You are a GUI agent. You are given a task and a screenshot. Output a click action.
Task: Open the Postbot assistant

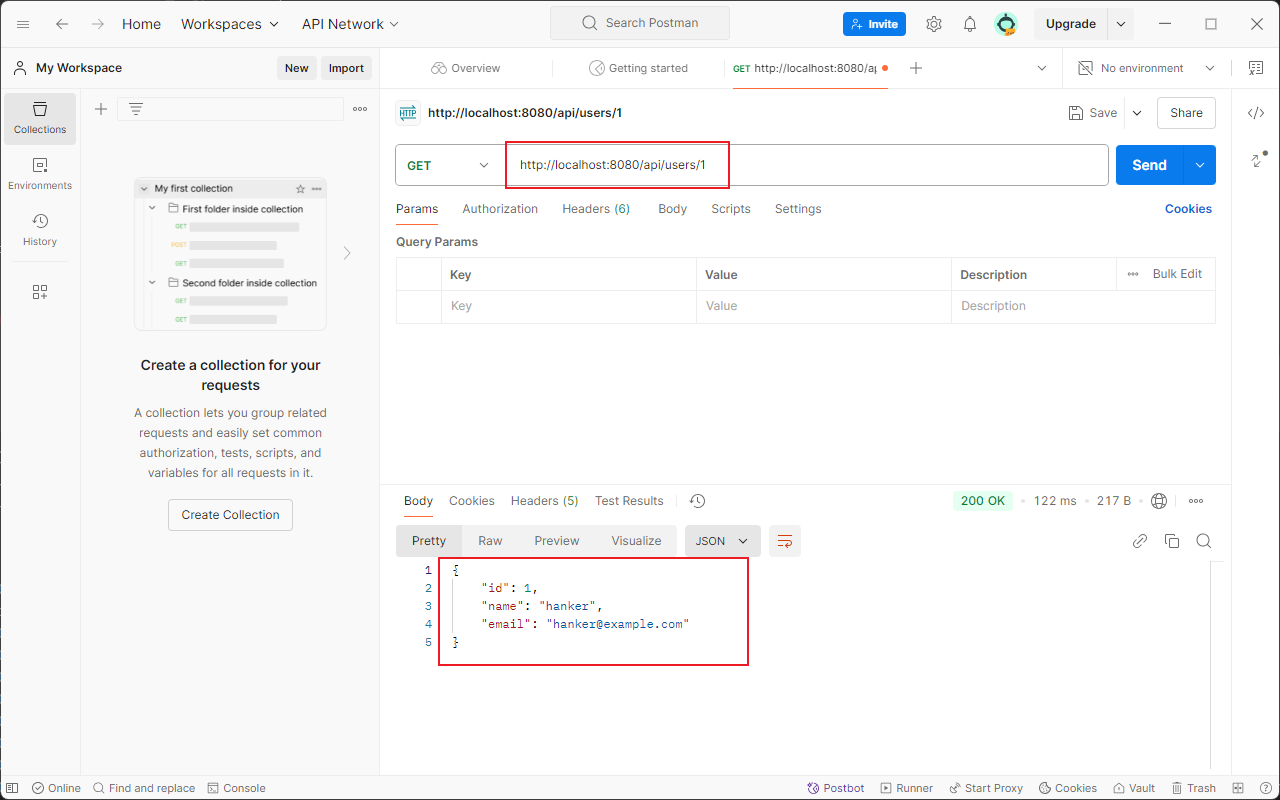point(836,788)
